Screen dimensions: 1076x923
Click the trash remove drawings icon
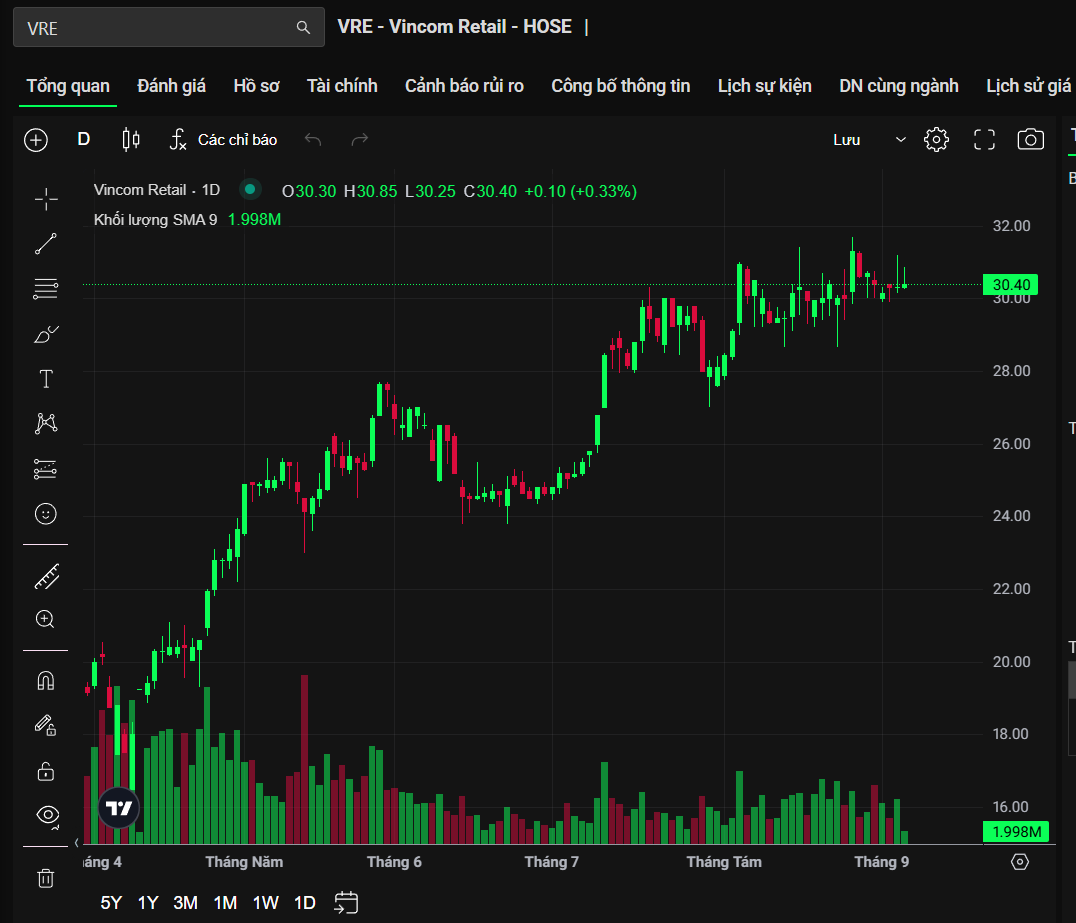pyautogui.click(x=46, y=878)
